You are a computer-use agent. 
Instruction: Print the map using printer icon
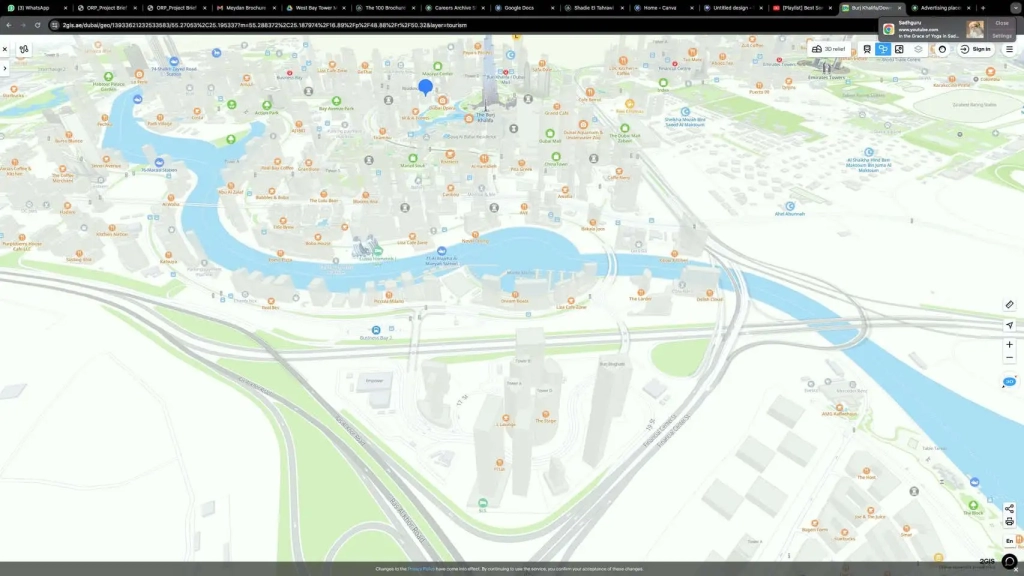(x=1009, y=522)
